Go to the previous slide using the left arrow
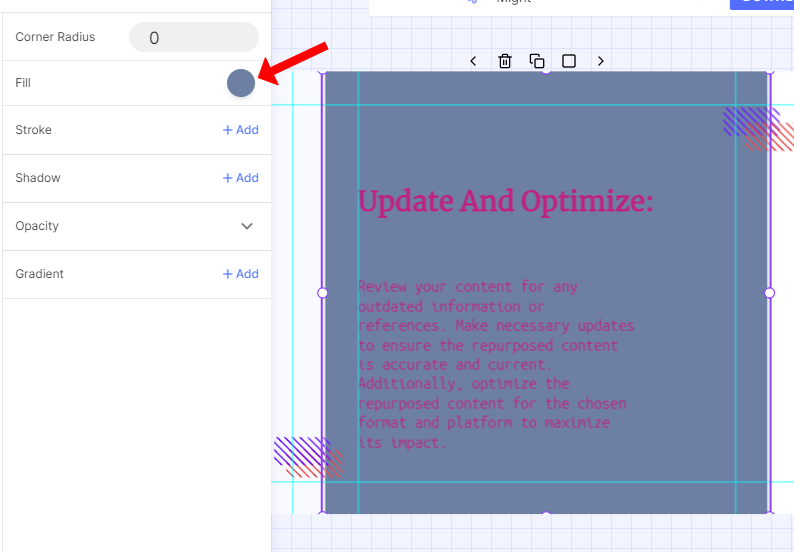Image resolution: width=794 pixels, height=552 pixels. coord(473,61)
